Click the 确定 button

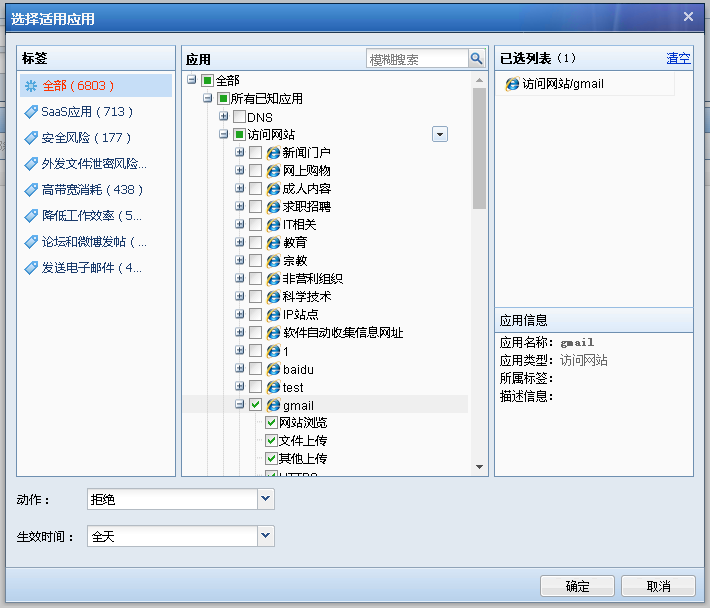point(577,586)
